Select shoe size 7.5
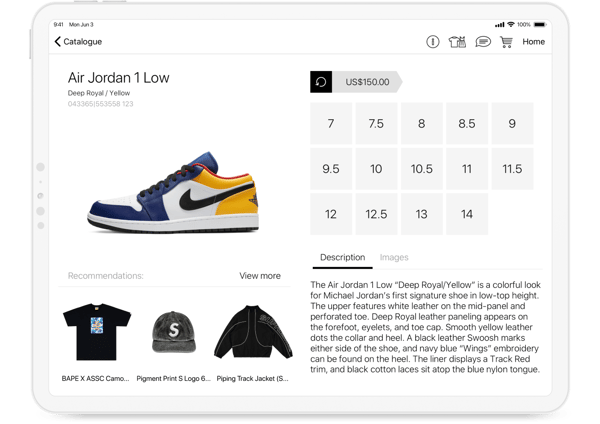 pos(376,124)
